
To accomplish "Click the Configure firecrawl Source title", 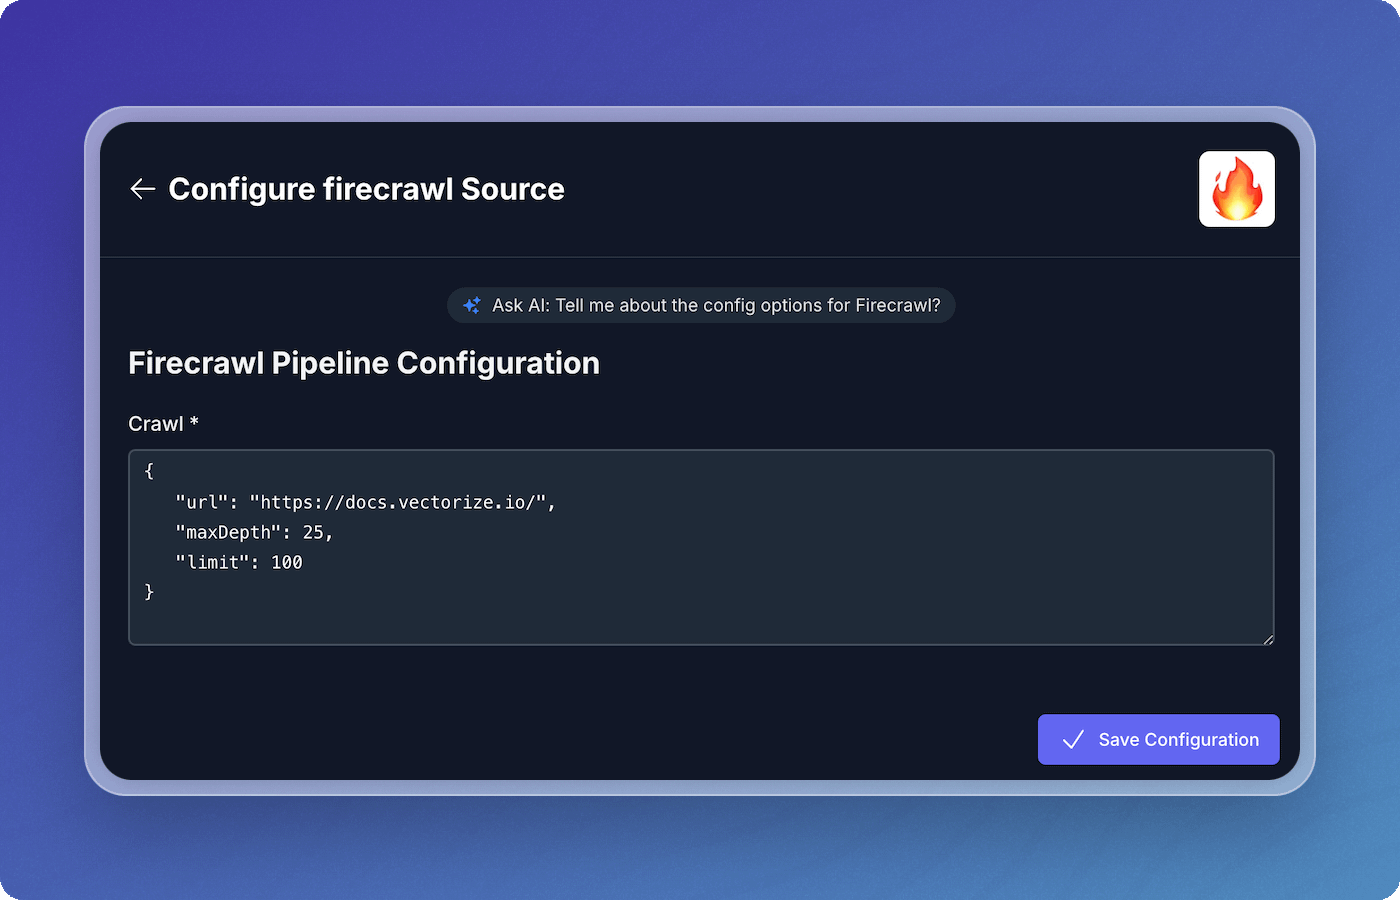I will [366, 189].
